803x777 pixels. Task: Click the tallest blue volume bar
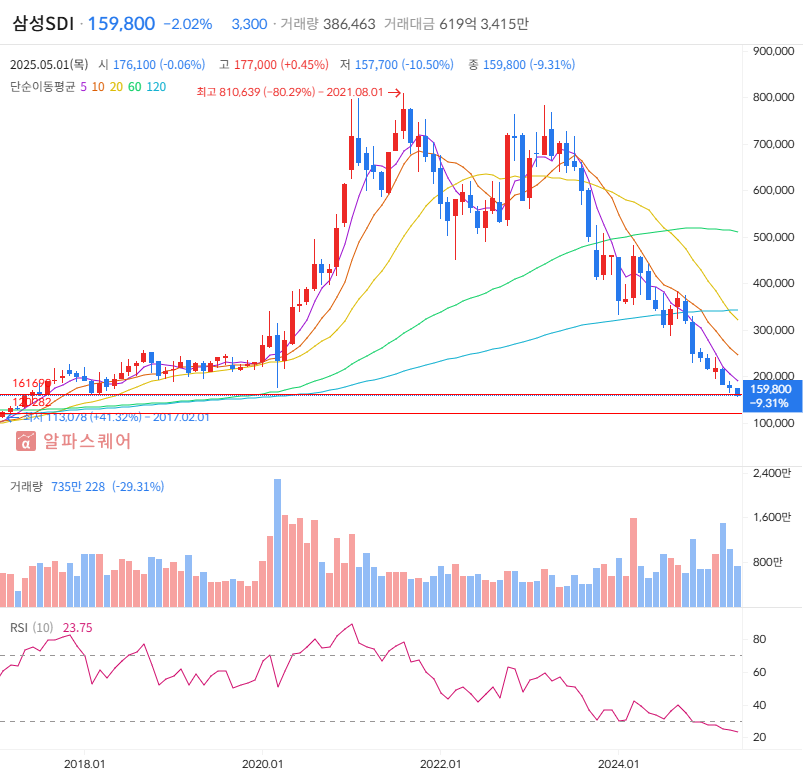(278, 543)
